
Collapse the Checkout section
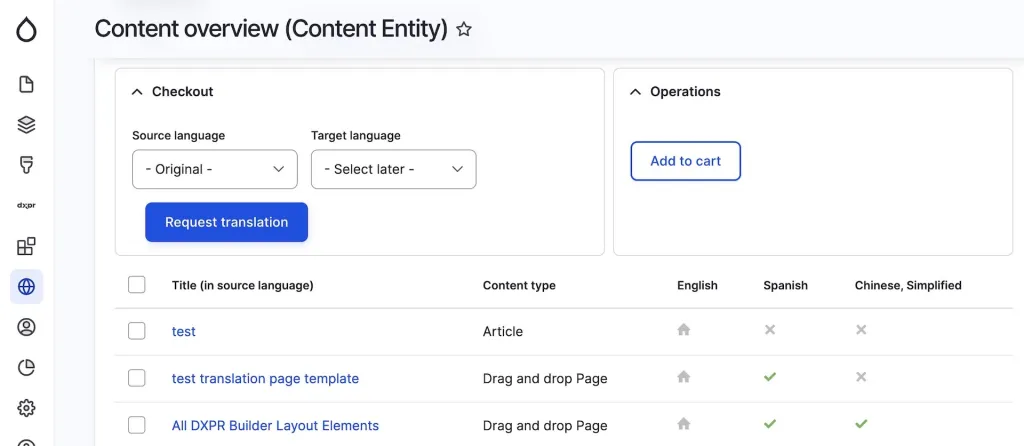pyautogui.click(x=172, y=91)
